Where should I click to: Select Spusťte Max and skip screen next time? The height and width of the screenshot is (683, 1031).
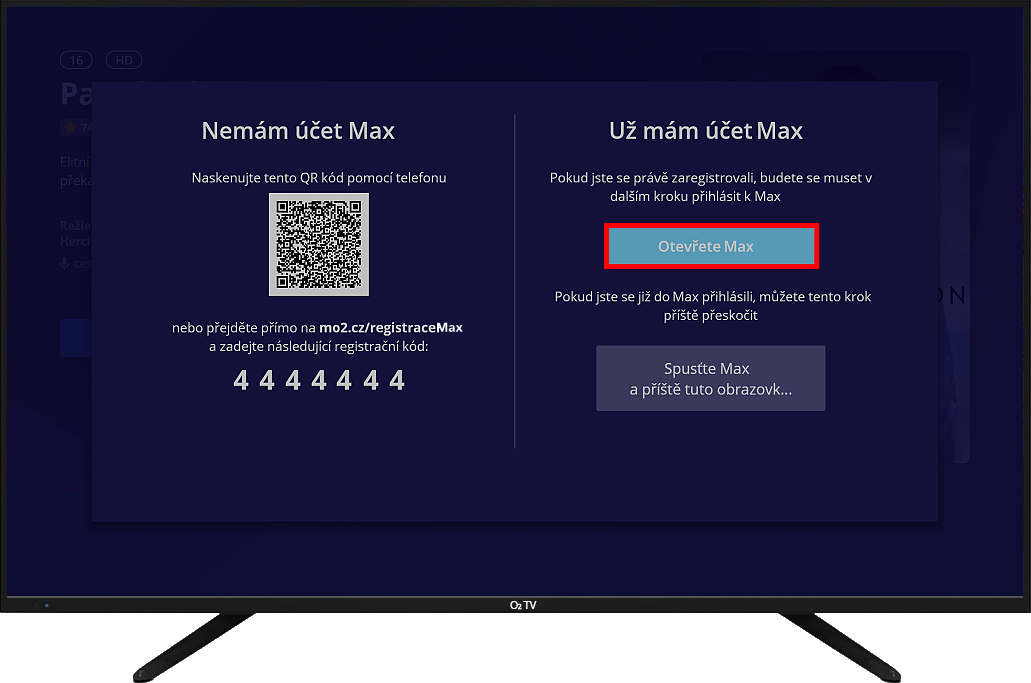710,378
